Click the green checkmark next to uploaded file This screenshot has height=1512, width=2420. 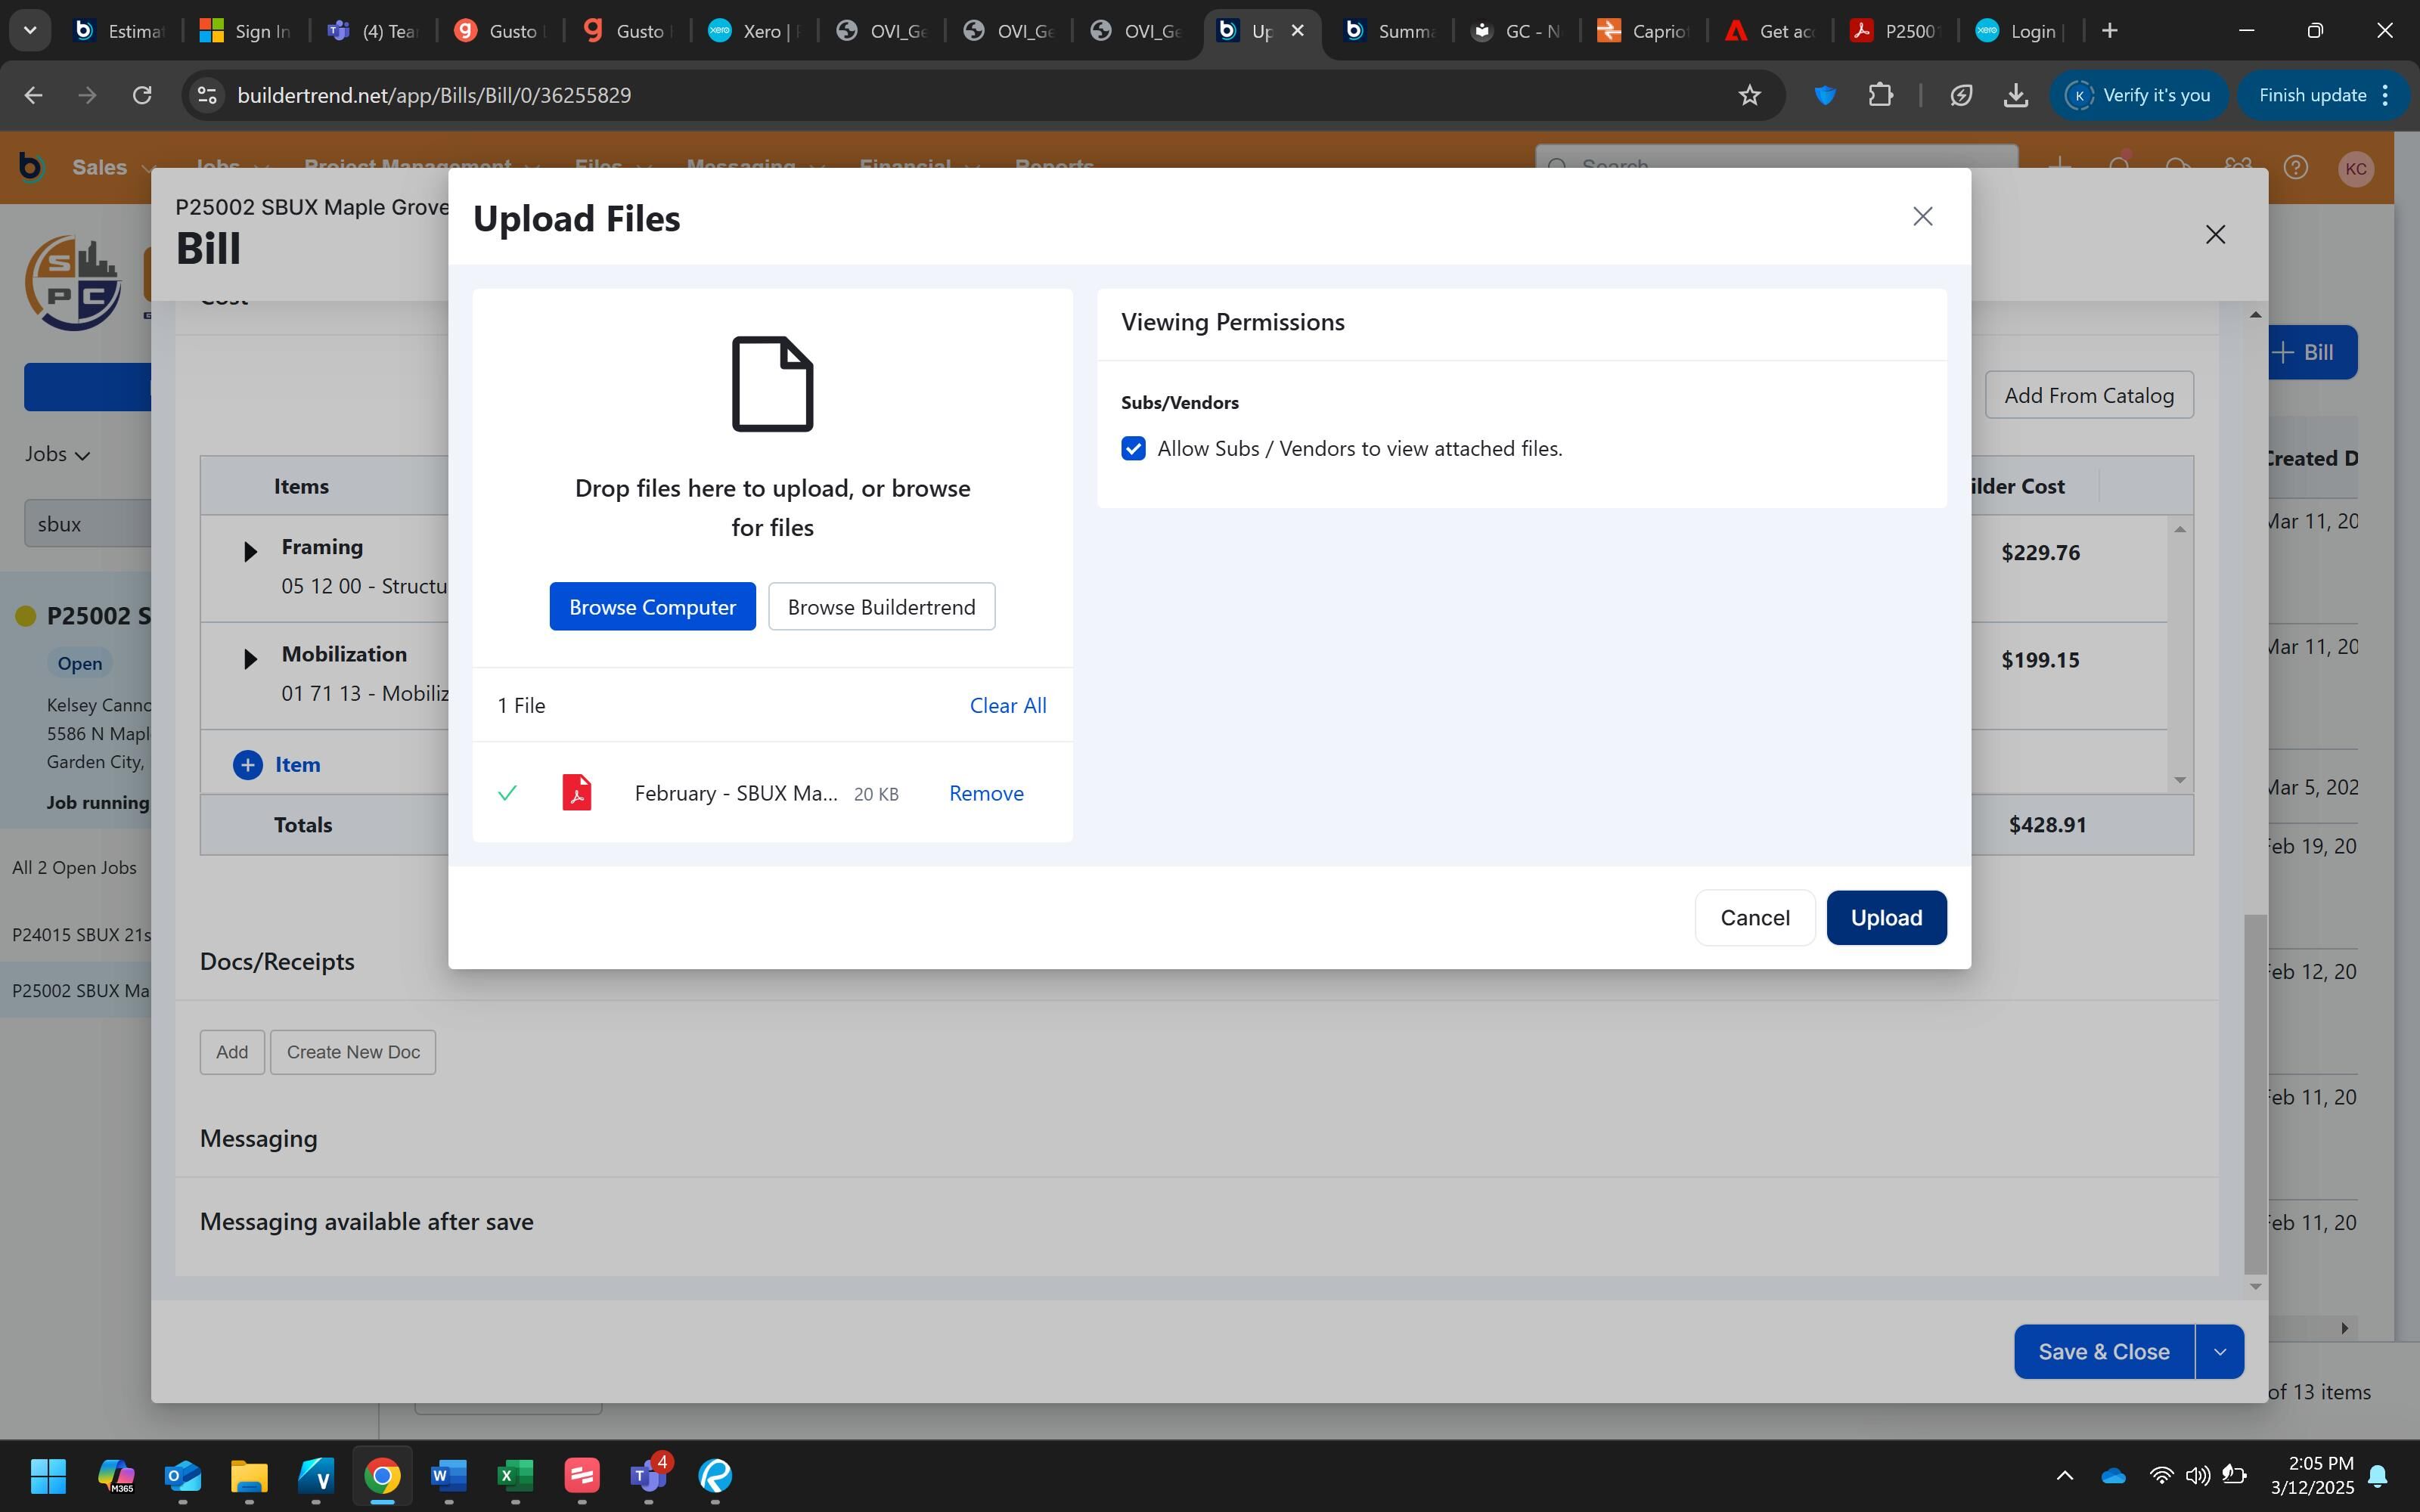507,793
